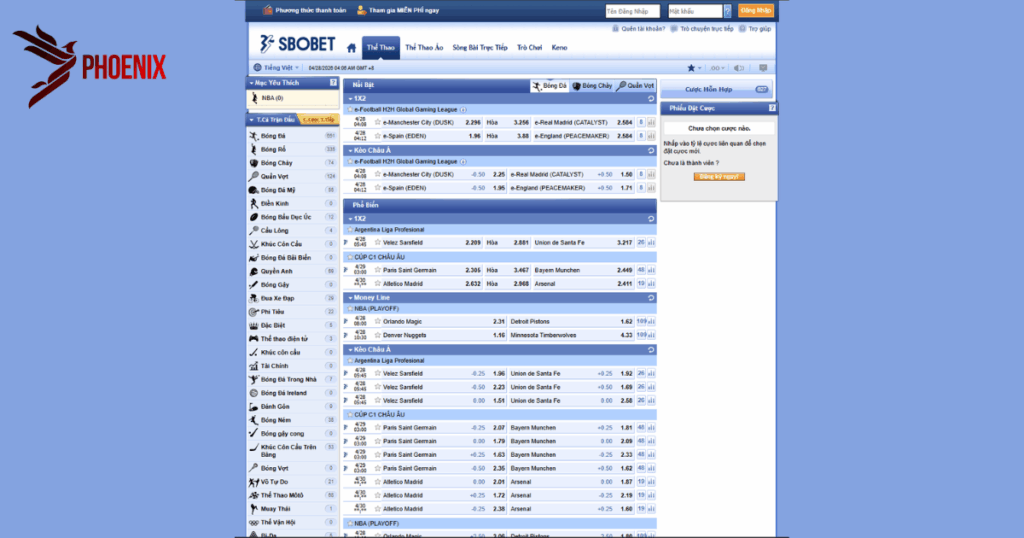Pick Minnesota Timberwolves odds 4.33
Screen dimensions: 1024x538
[x=626, y=335]
